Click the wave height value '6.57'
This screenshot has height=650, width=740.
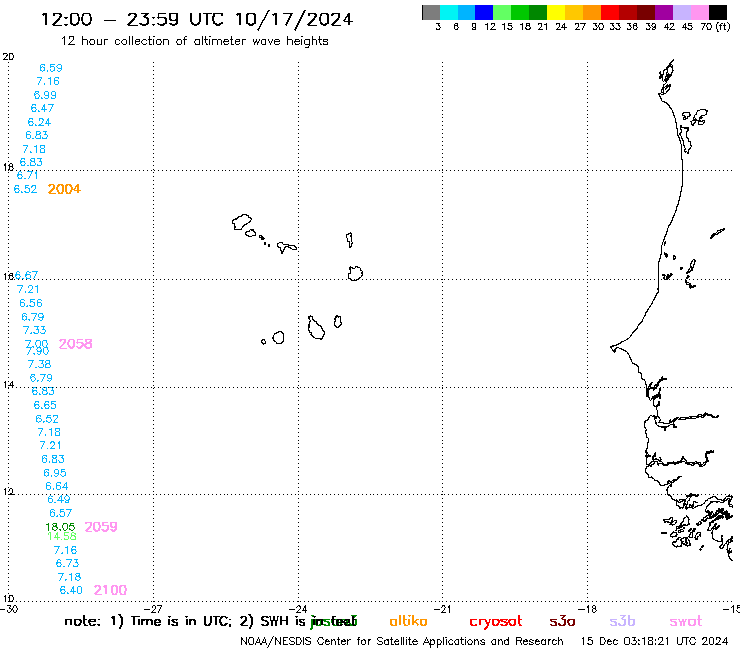click(60, 513)
